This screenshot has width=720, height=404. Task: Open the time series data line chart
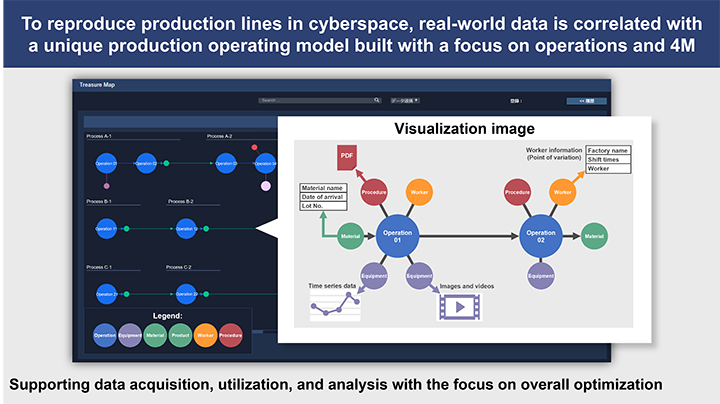[x=335, y=305]
